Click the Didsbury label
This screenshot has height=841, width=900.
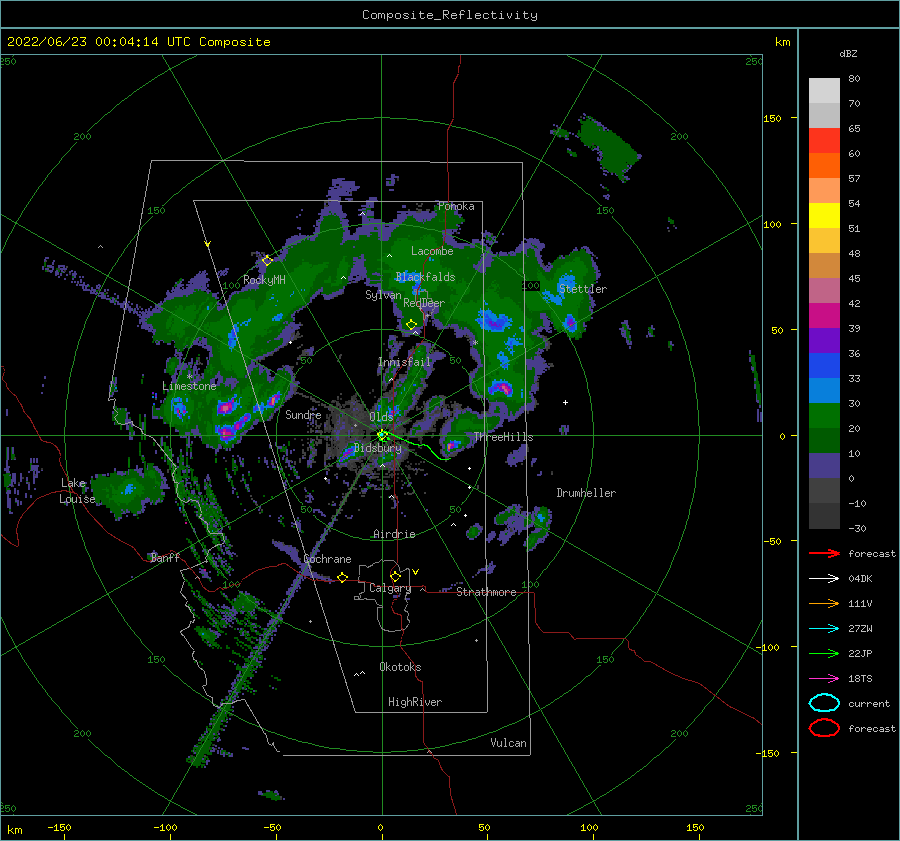[378, 448]
